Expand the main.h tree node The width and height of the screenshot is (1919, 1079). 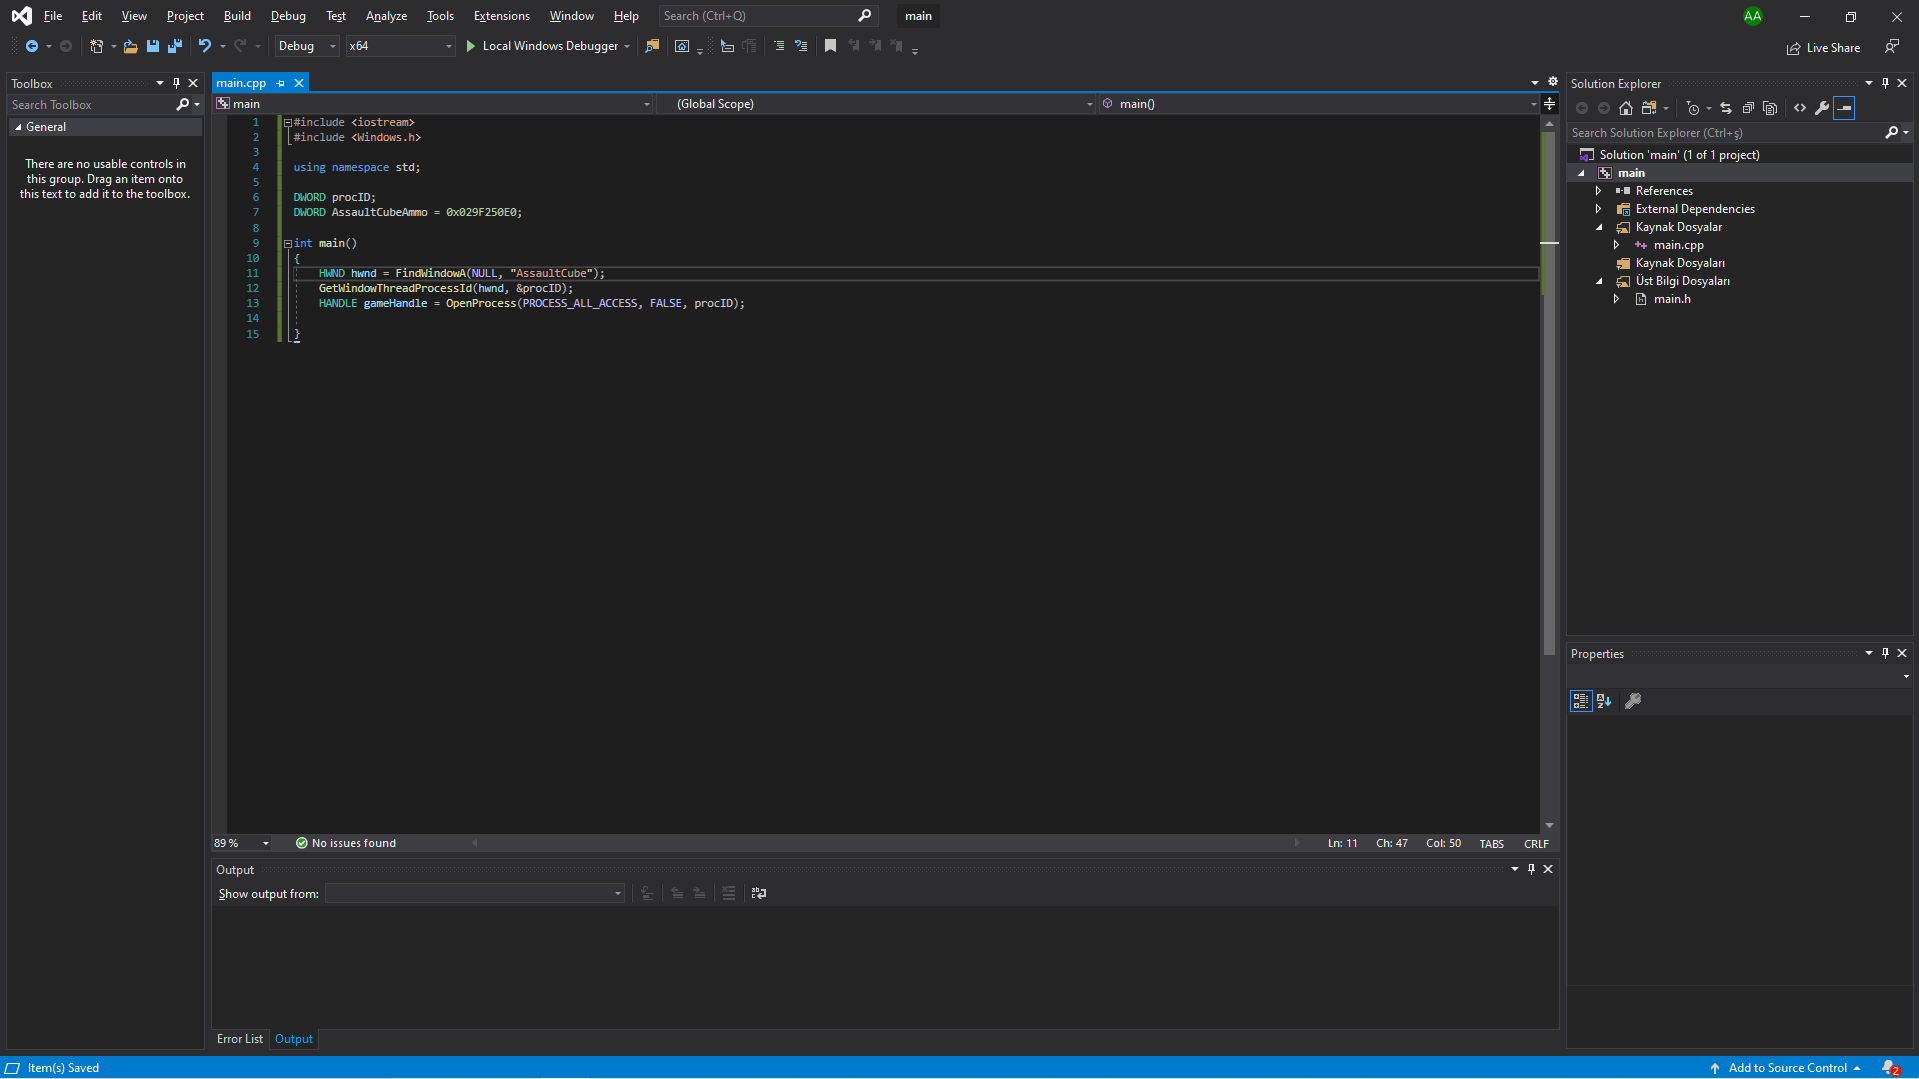(x=1616, y=299)
